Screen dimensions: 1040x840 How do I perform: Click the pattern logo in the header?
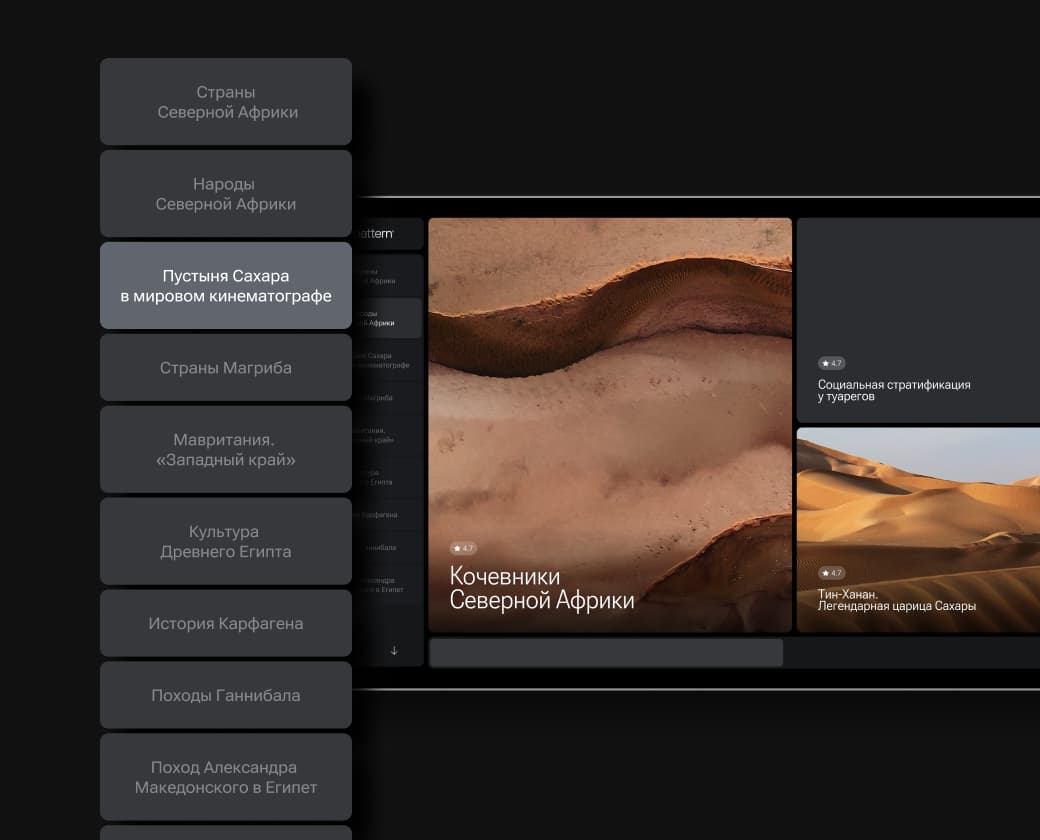coord(378,232)
